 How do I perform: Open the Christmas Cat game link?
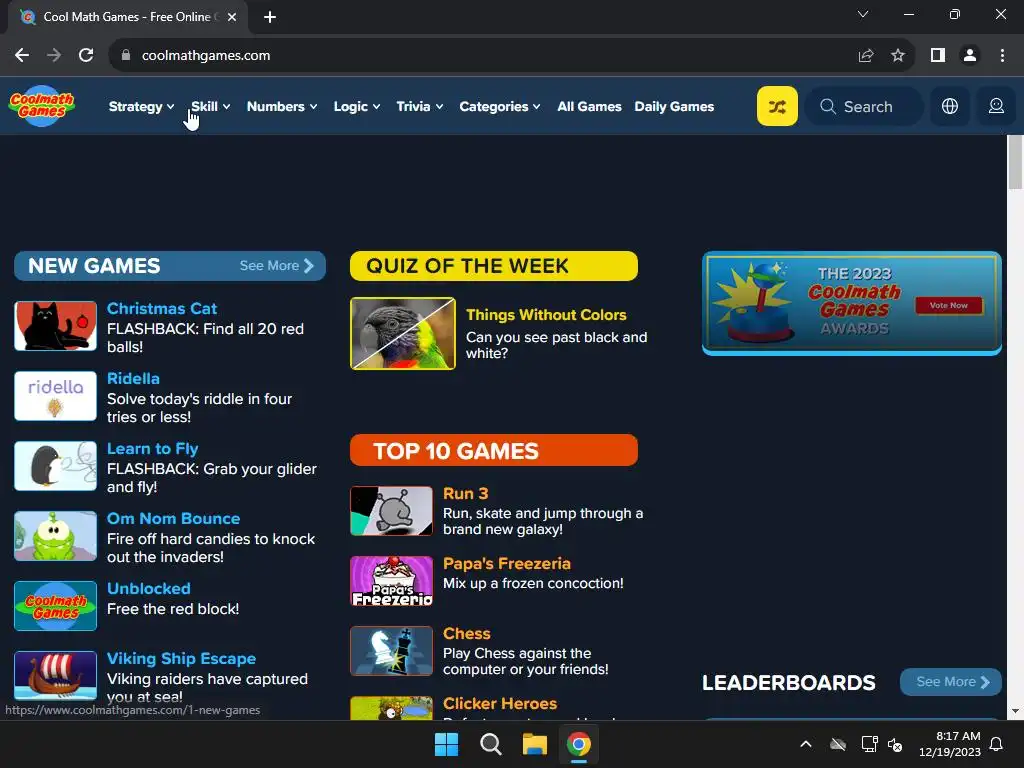point(162,308)
